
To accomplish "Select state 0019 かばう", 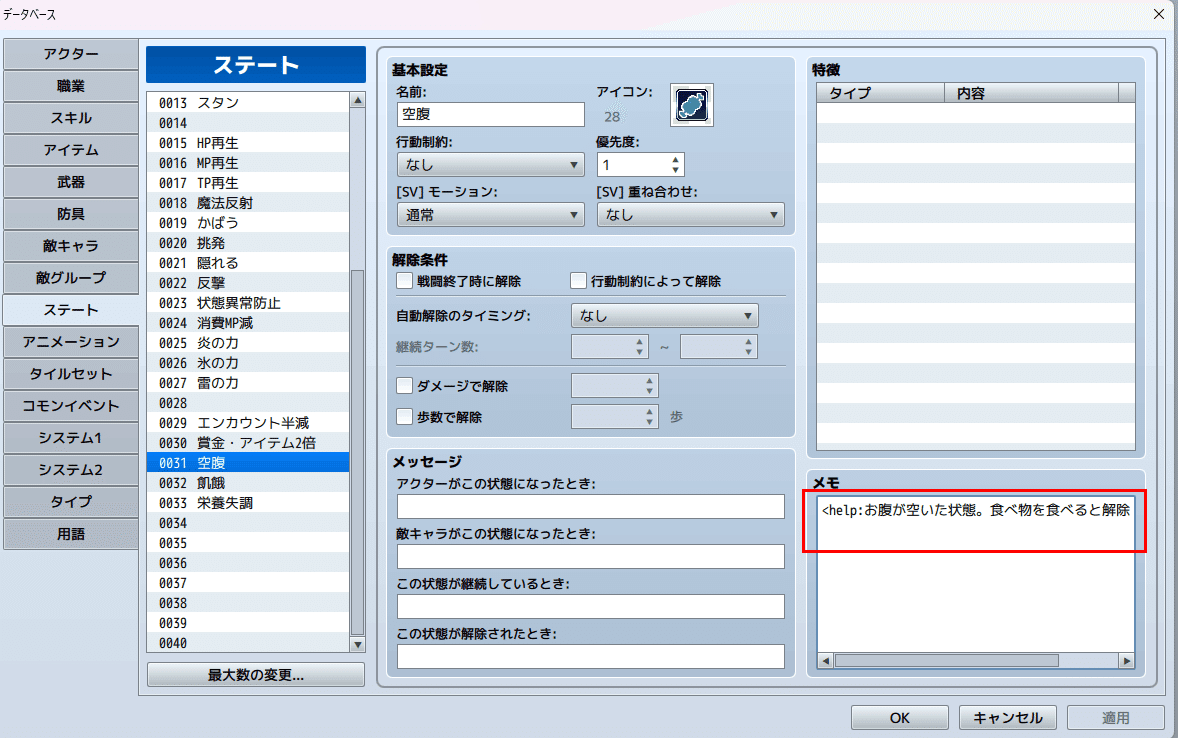I will coord(248,223).
